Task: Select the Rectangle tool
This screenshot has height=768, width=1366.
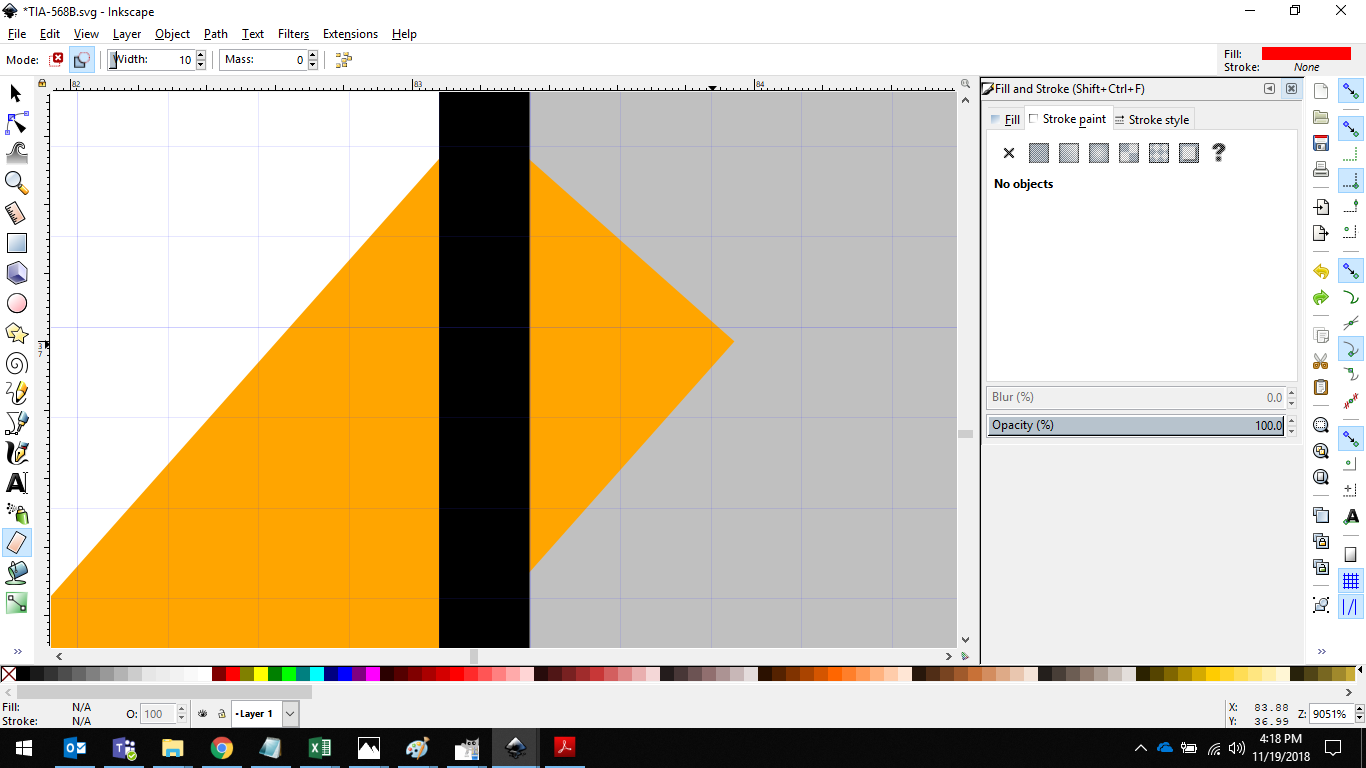Action: point(17,243)
